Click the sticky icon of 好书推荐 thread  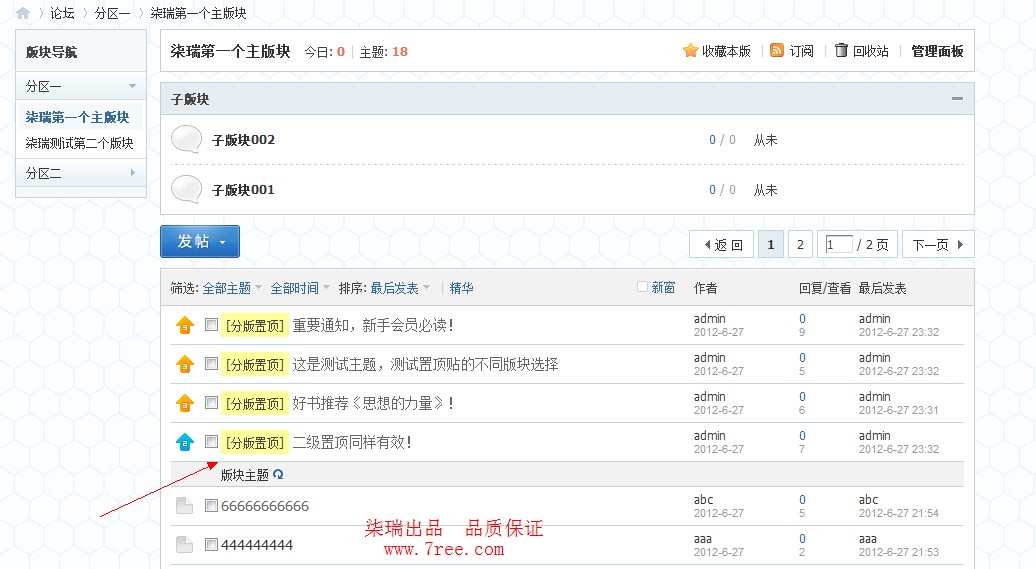(185, 403)
